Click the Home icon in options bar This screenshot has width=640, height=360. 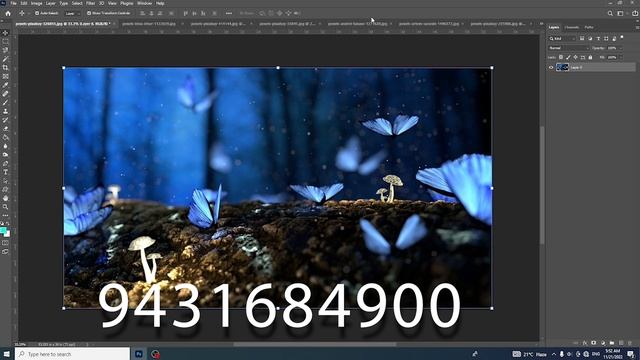coord(8,13)
